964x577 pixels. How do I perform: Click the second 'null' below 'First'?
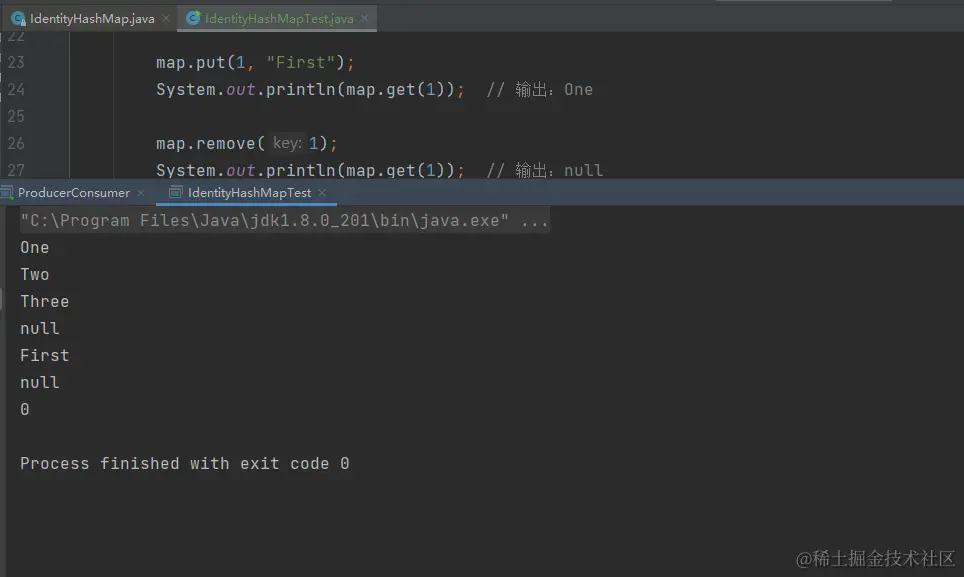pos(39,383)
